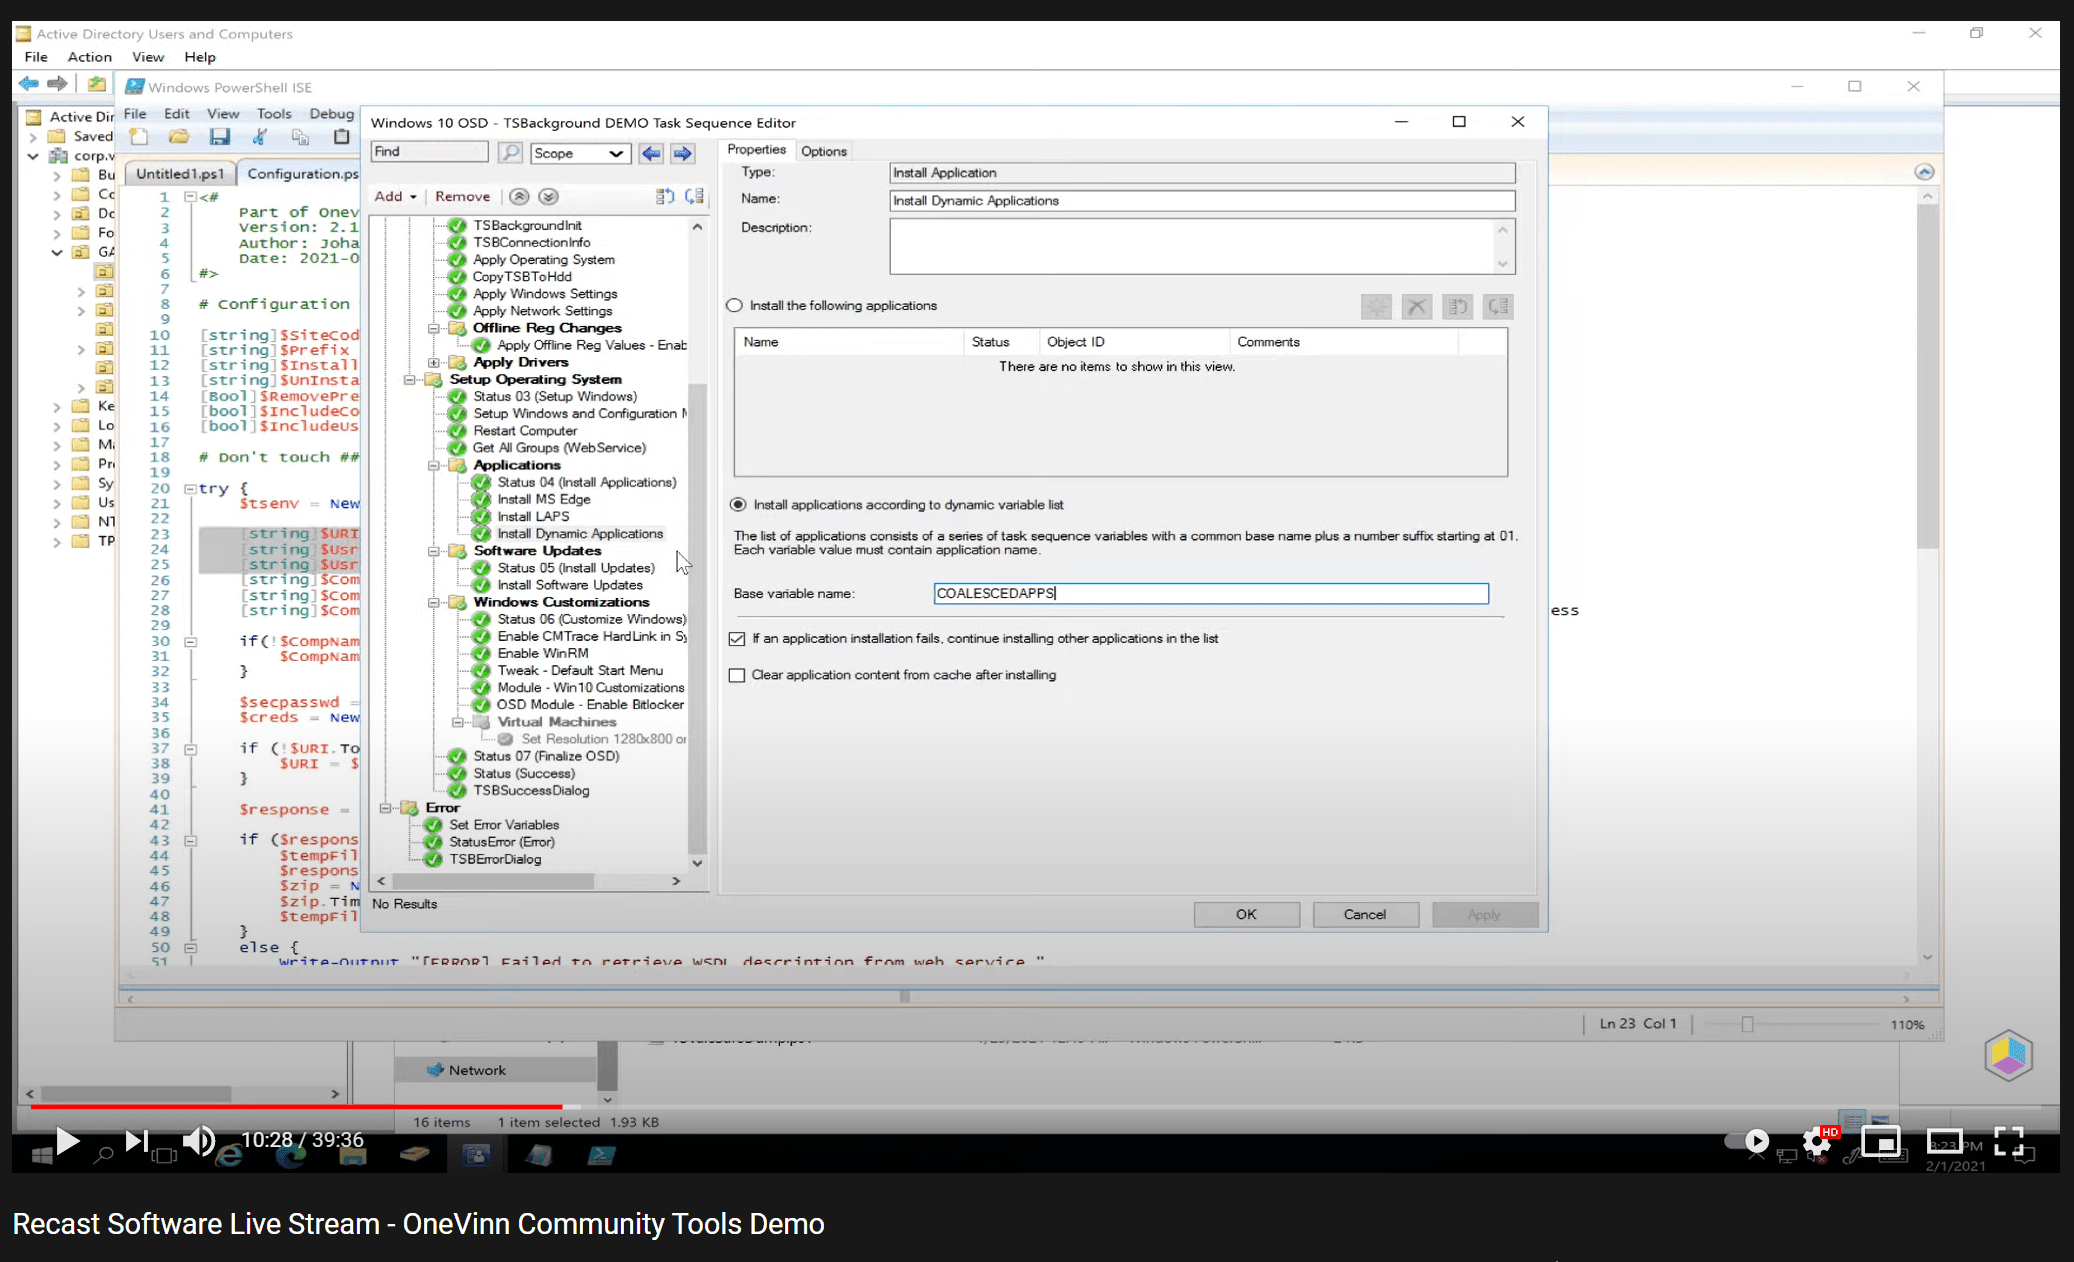This screenshot has height=1262, width=2074.
Task: Open the Debug menu in PowerShell ISE
Action: 330,113
